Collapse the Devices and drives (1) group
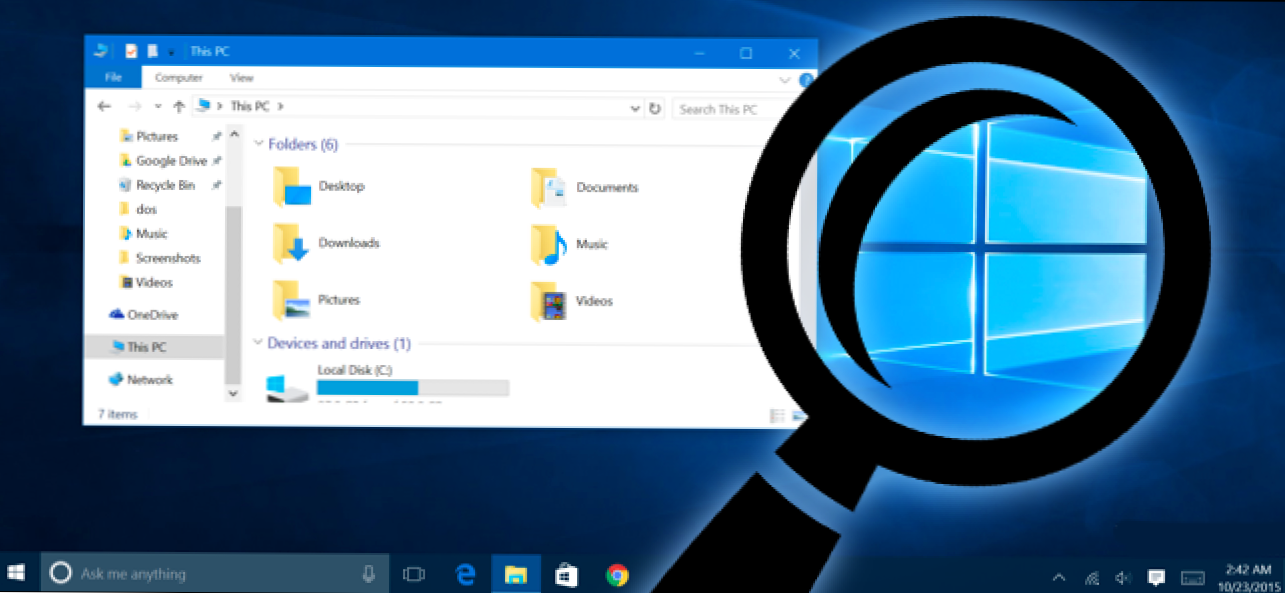The width and height of the screenshot is (1285, 593). [259, 343]
